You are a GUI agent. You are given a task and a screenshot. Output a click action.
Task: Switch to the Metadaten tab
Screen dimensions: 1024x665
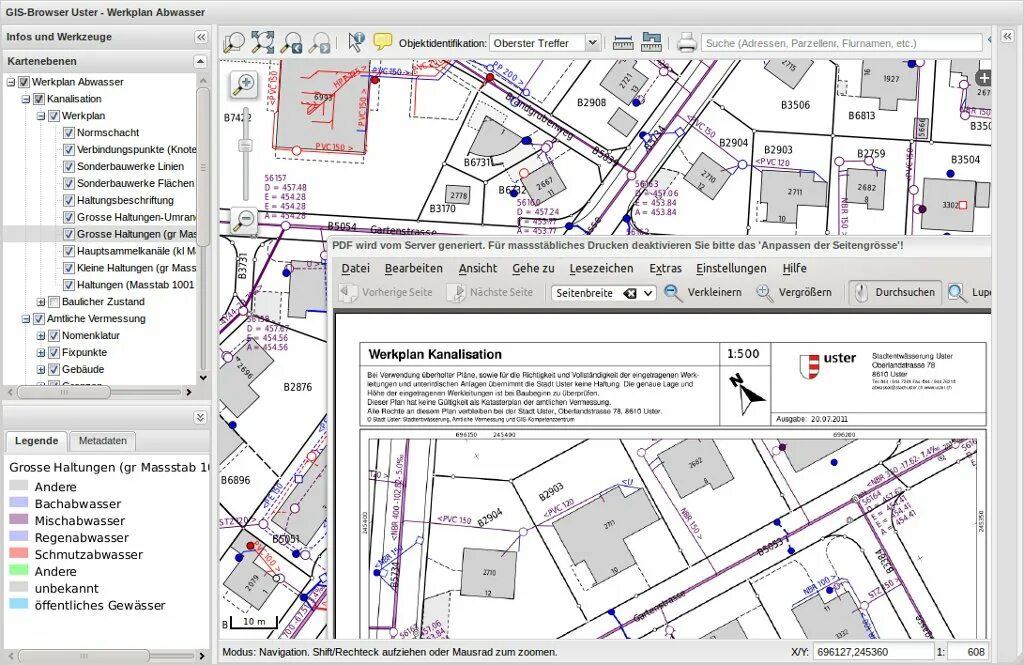click(103, 441)
